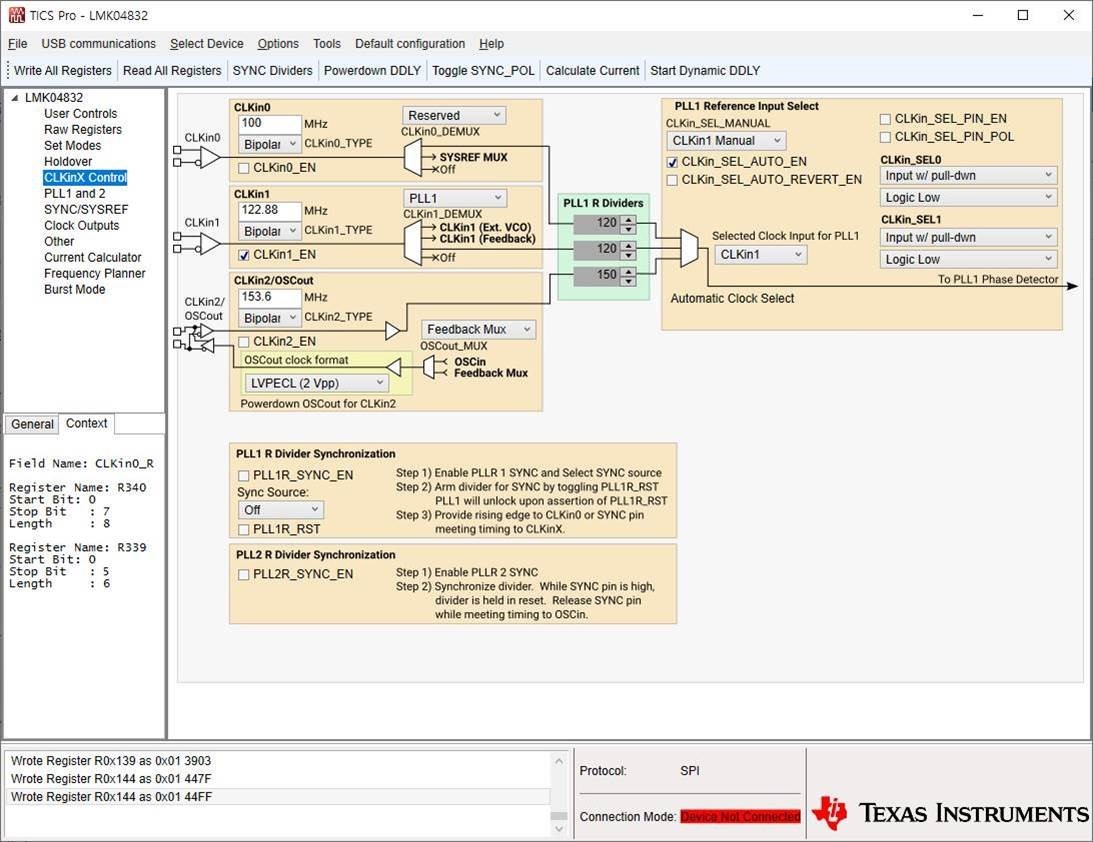The width and height of the screenshot is (1093, 842).
Task: Decrement the third PLL1 R divider (150) down arrow
Action: pos(629,280)
